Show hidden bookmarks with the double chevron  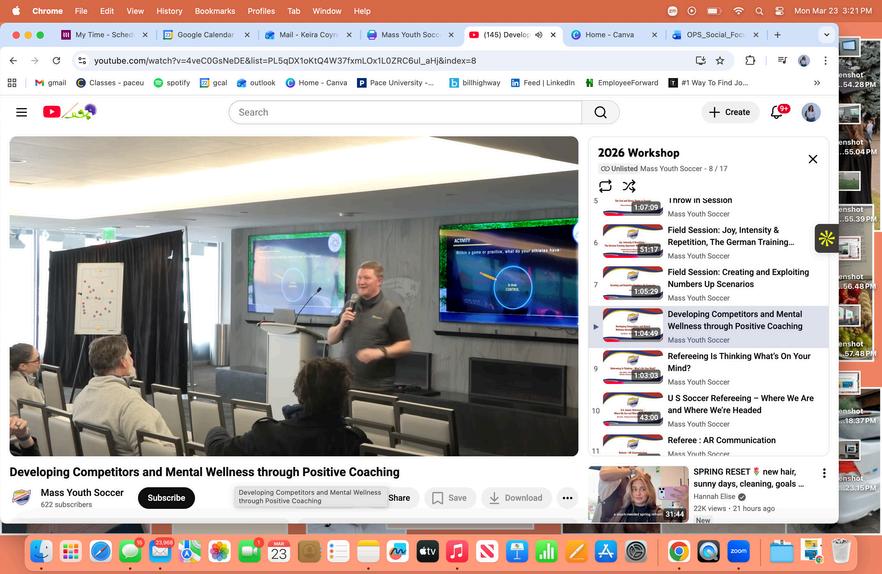(817, 83)
